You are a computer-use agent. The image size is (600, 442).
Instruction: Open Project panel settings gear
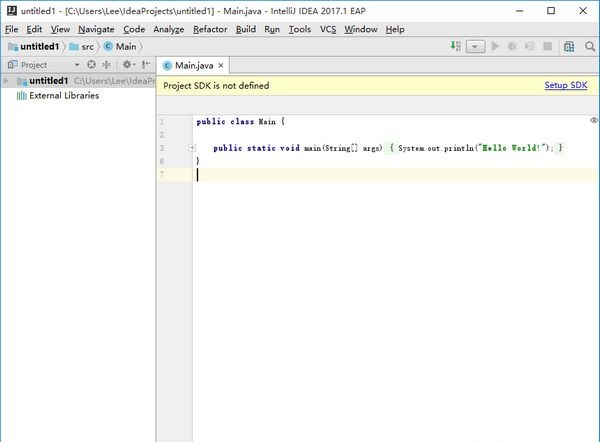point(128,65)
